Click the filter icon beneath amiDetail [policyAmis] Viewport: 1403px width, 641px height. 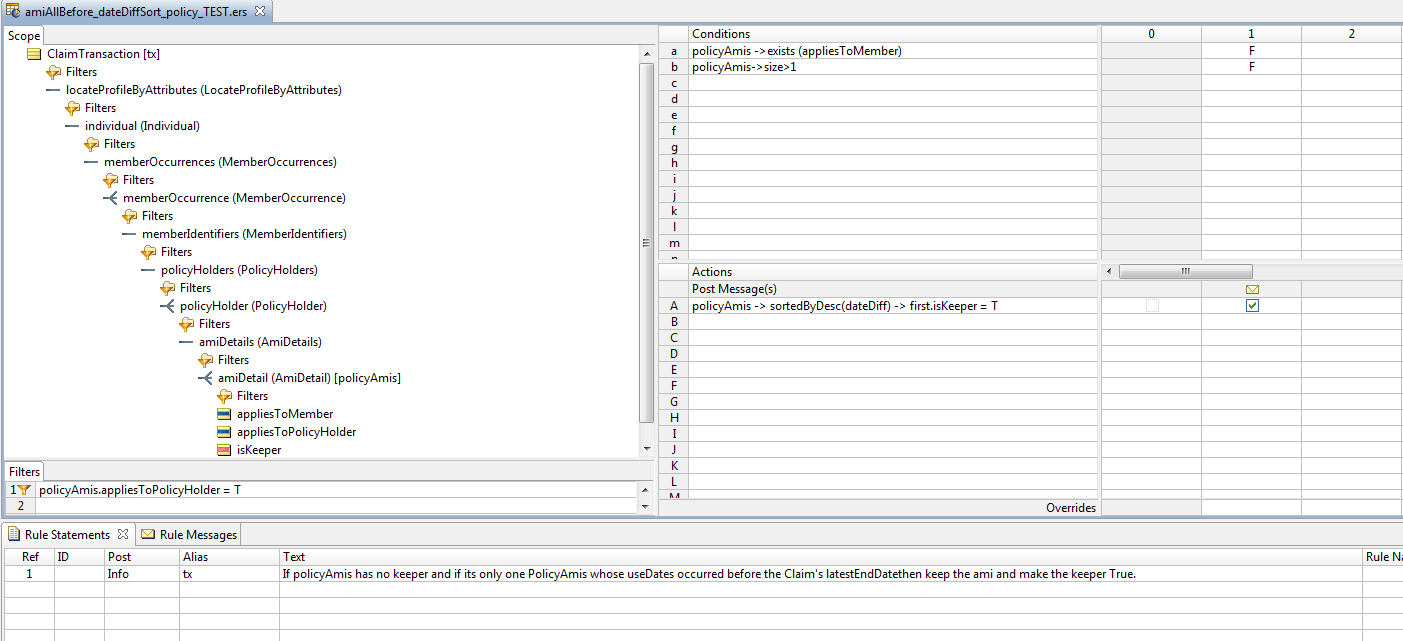click(x=225, y=396)
